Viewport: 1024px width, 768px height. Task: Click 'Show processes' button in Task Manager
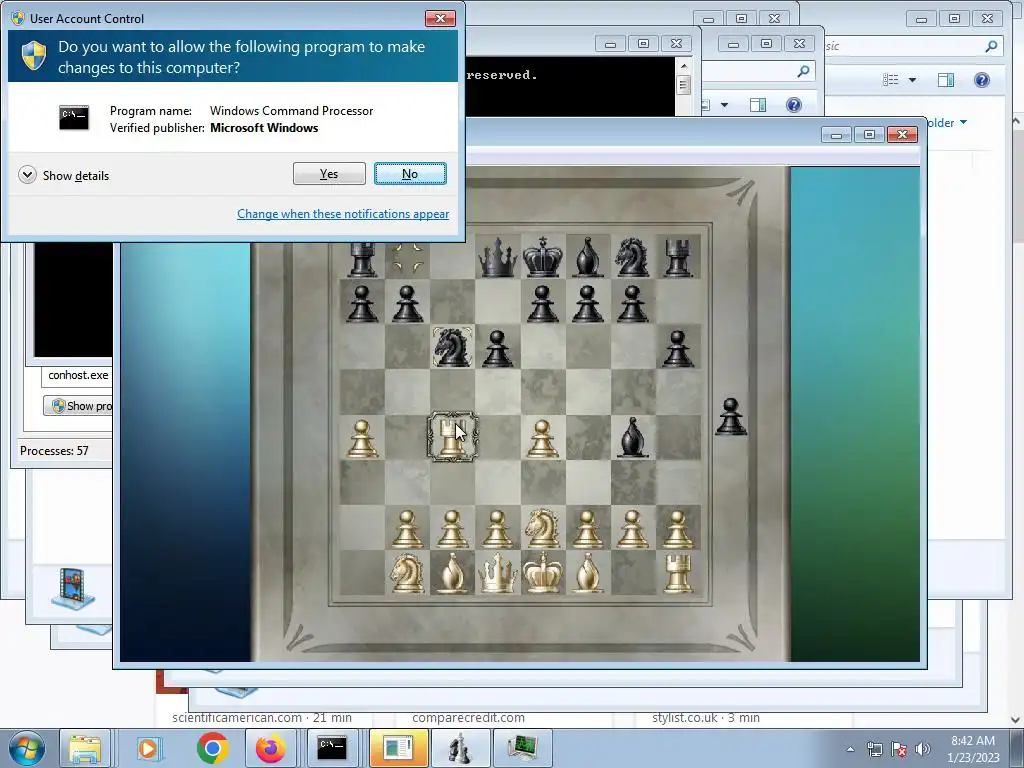80,406
